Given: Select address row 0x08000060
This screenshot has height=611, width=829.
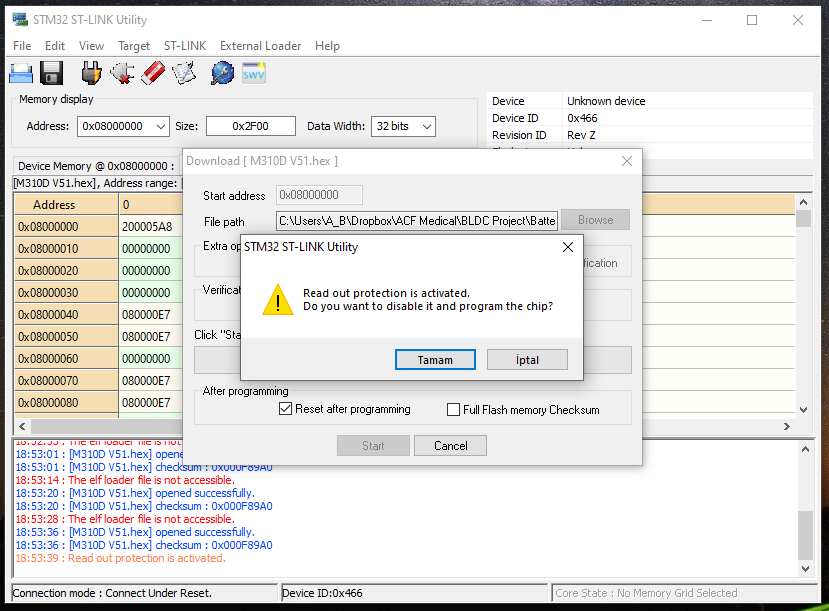Looking at the screenshot, I should (x=66, y=358).
